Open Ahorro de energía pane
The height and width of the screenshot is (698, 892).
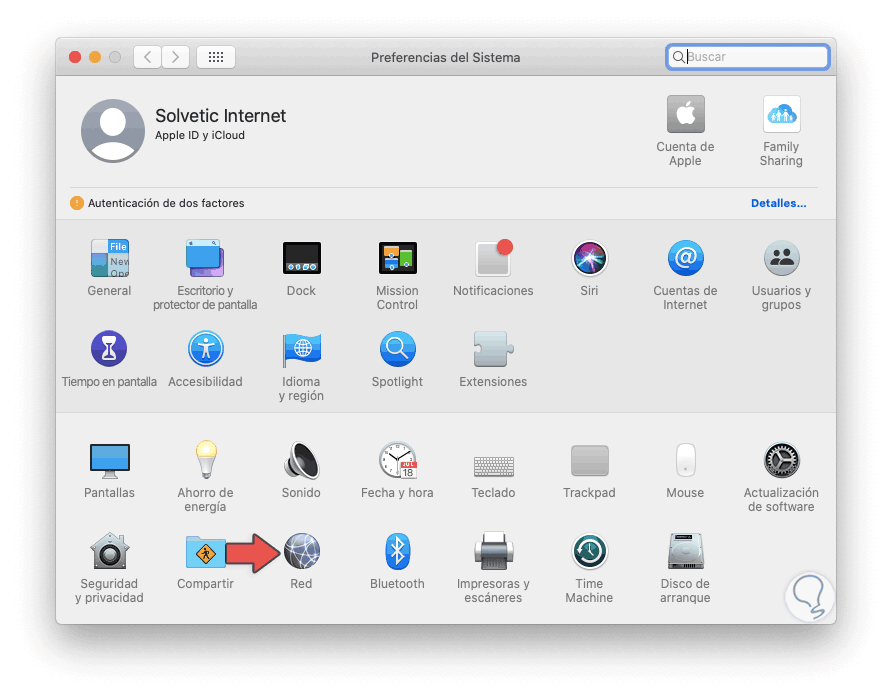[x=206, y=460]
